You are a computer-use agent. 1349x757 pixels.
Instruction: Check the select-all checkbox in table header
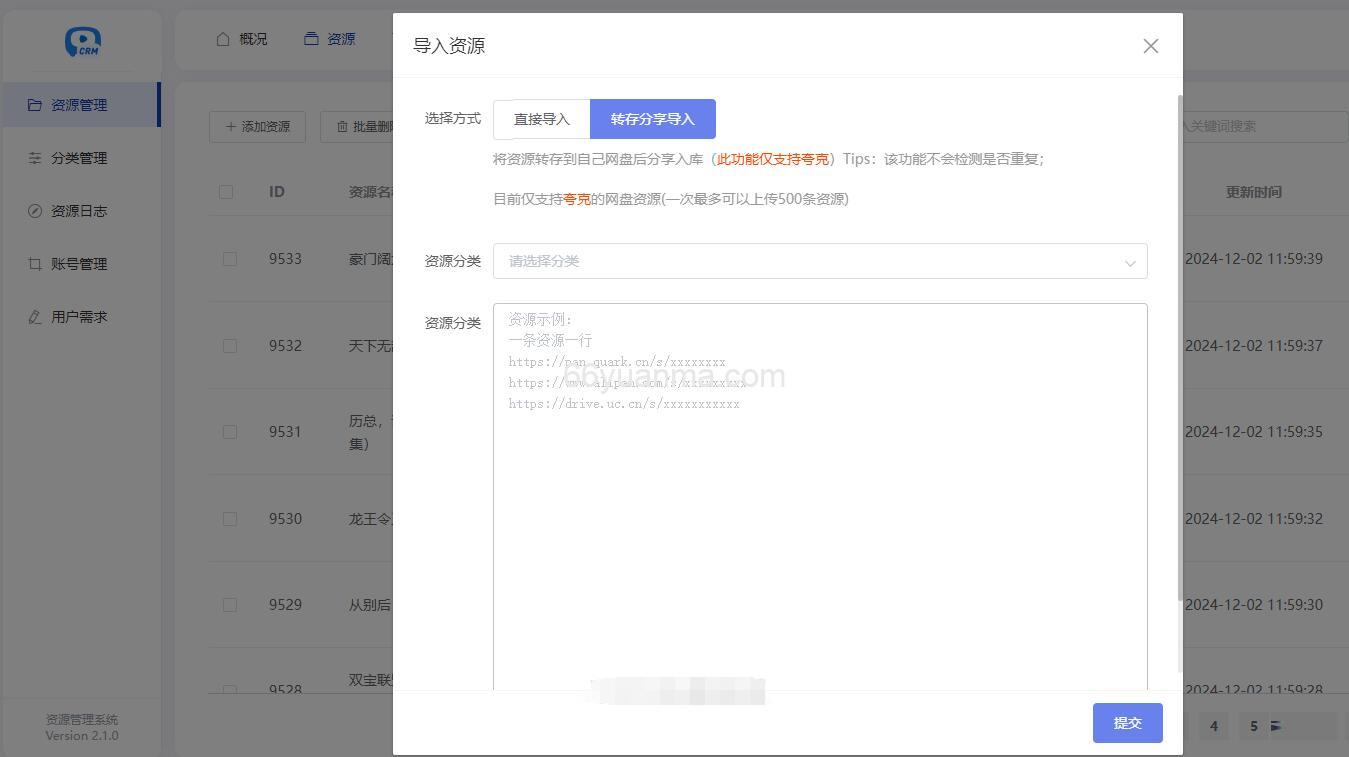(x=228, y=191)
